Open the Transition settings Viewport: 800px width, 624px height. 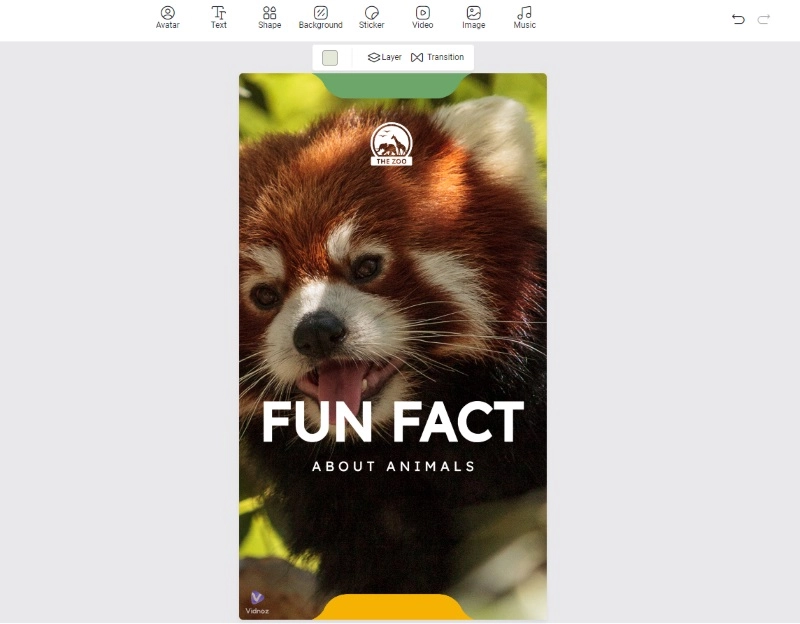tap(438, 58)
